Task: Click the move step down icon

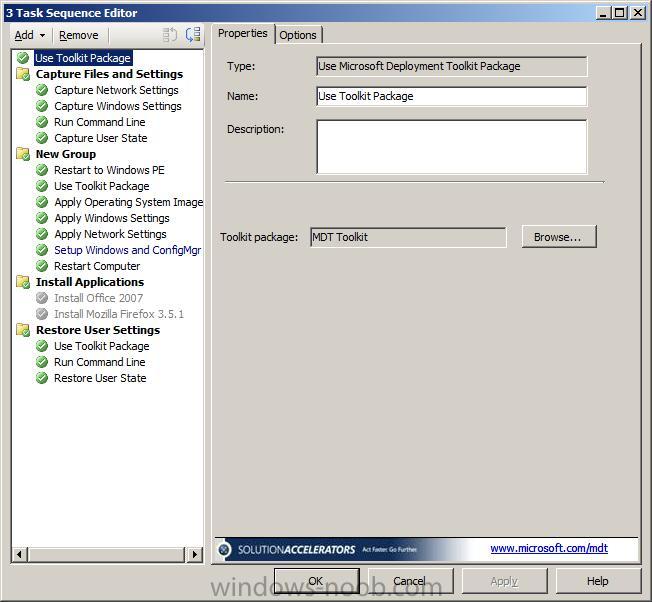Action: click(193, 35)
